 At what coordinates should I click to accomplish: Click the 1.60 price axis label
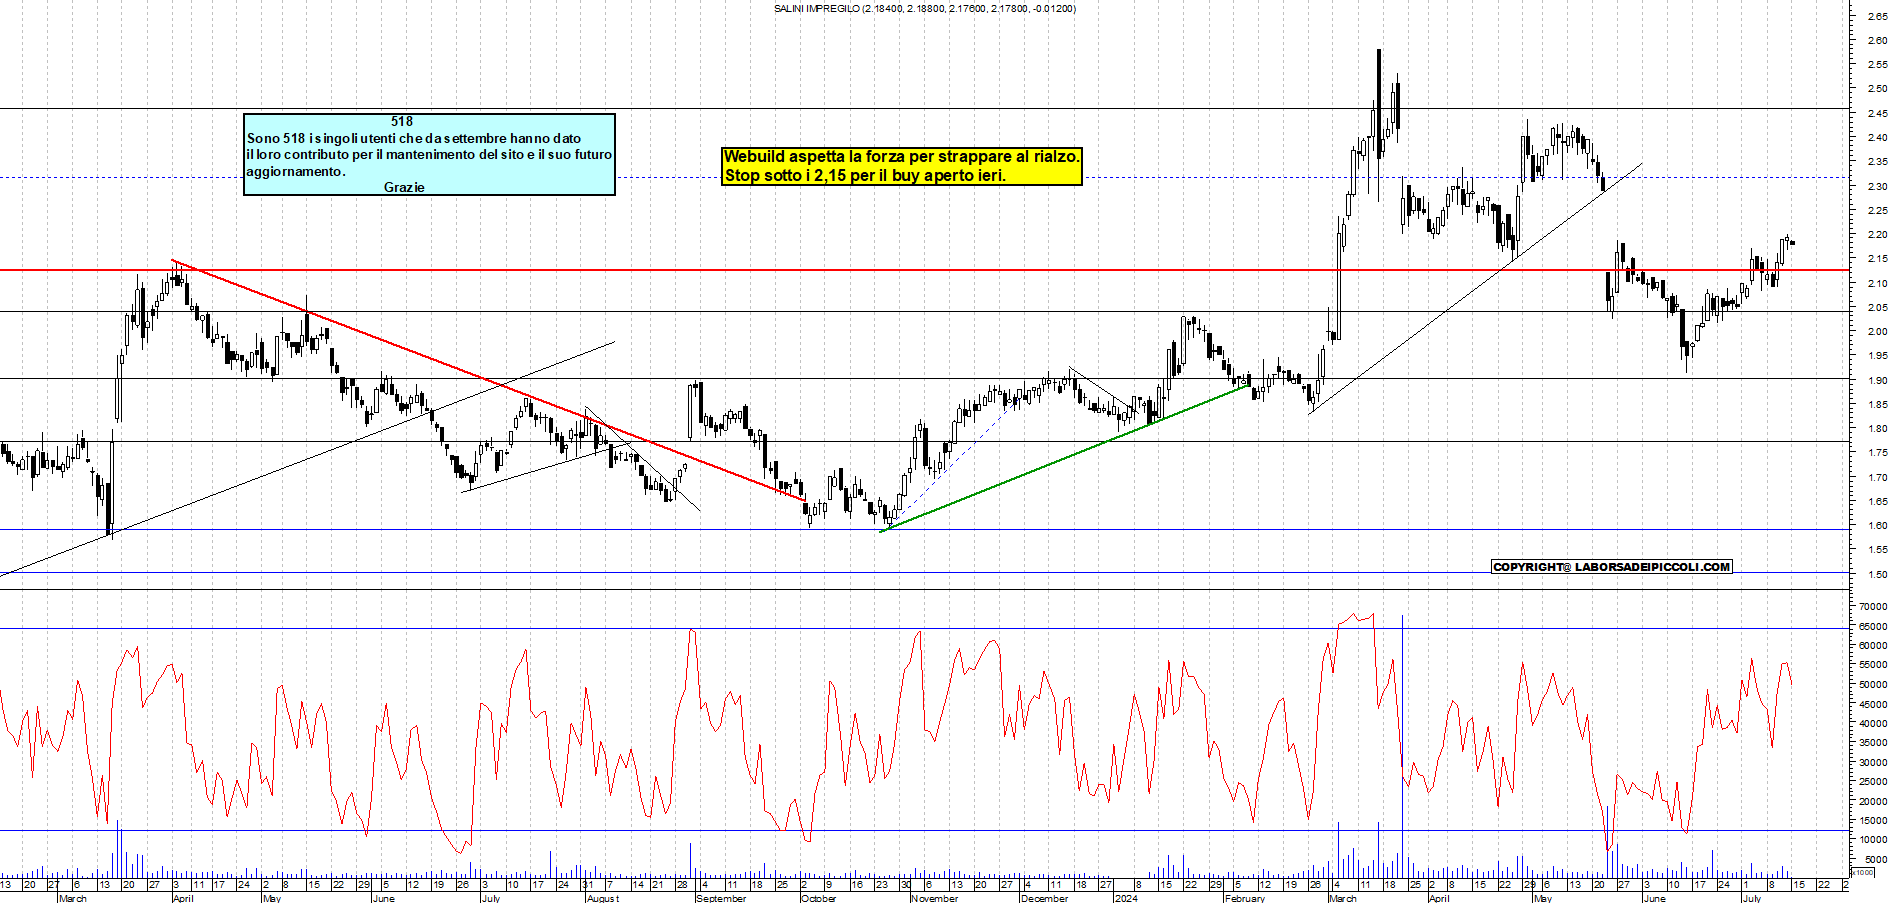[1877, 526]
